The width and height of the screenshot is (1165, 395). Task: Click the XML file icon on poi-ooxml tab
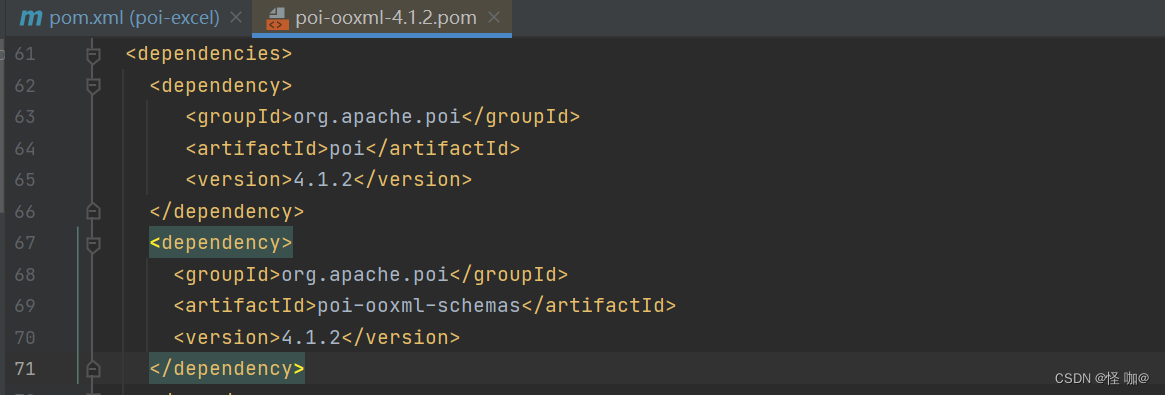[276, 19]
